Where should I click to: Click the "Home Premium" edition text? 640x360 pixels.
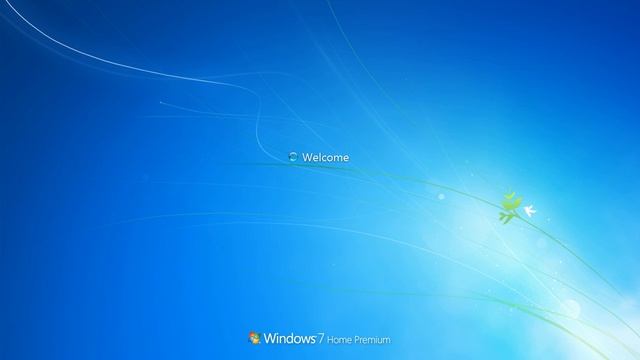tap(359, 340)
